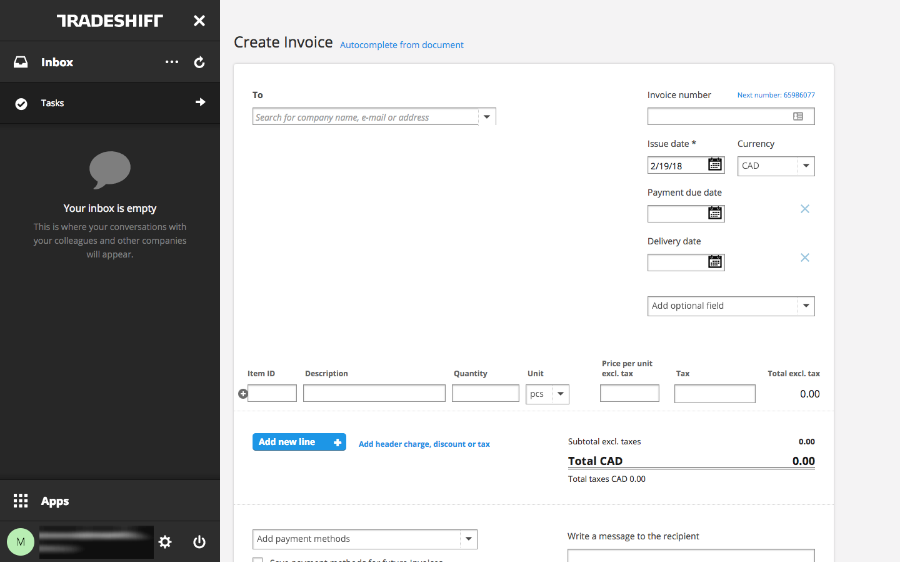Click the Subtotal excl. taxes text
Image resolution: width=900 pixels, height=562 pixels.
point(604,442)
